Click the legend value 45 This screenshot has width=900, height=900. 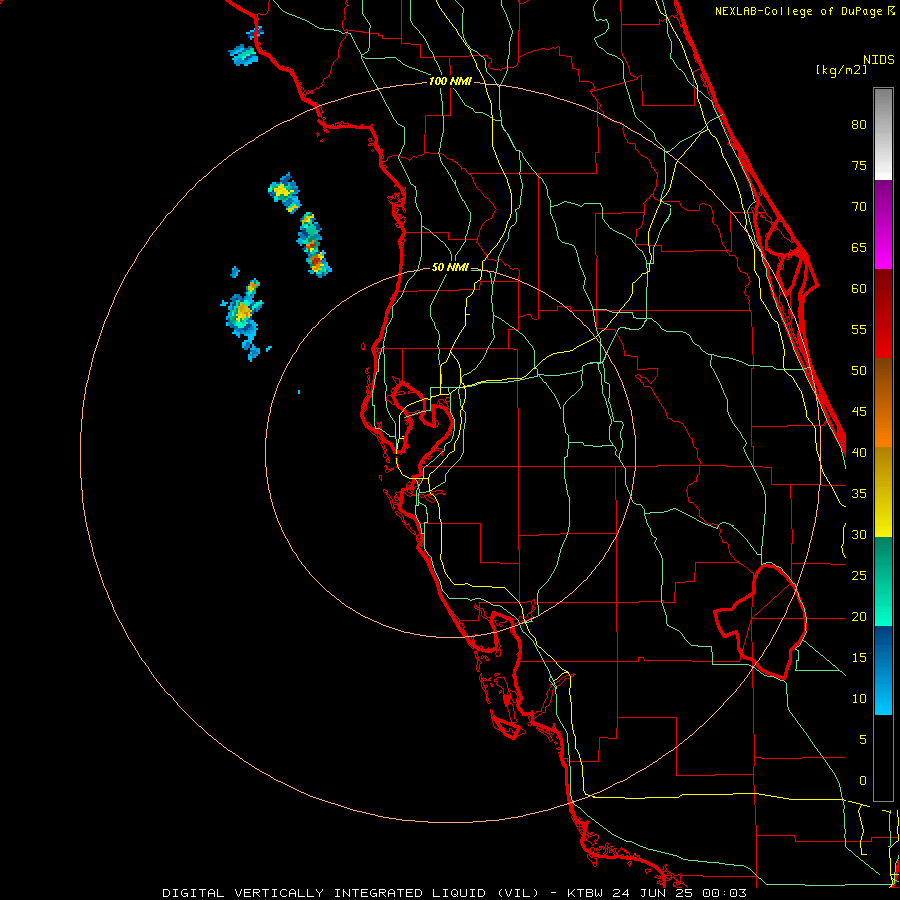[x=859, y=412]
